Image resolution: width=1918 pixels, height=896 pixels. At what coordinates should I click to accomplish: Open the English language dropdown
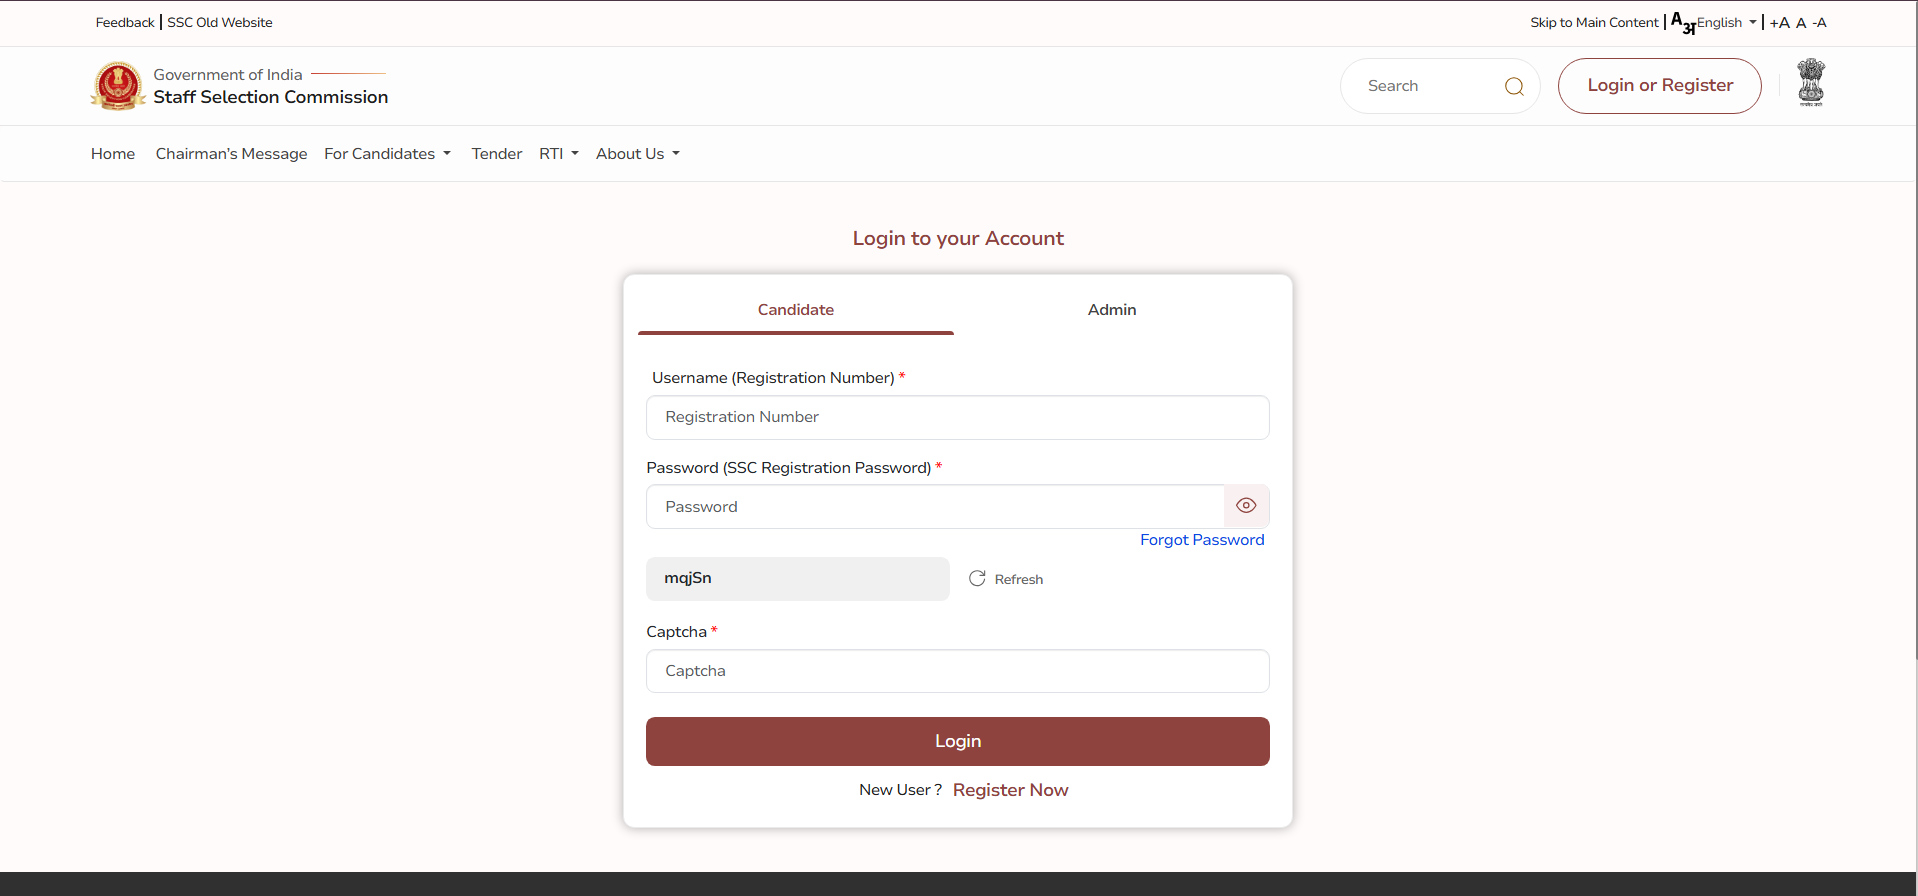click(1726, 23)
